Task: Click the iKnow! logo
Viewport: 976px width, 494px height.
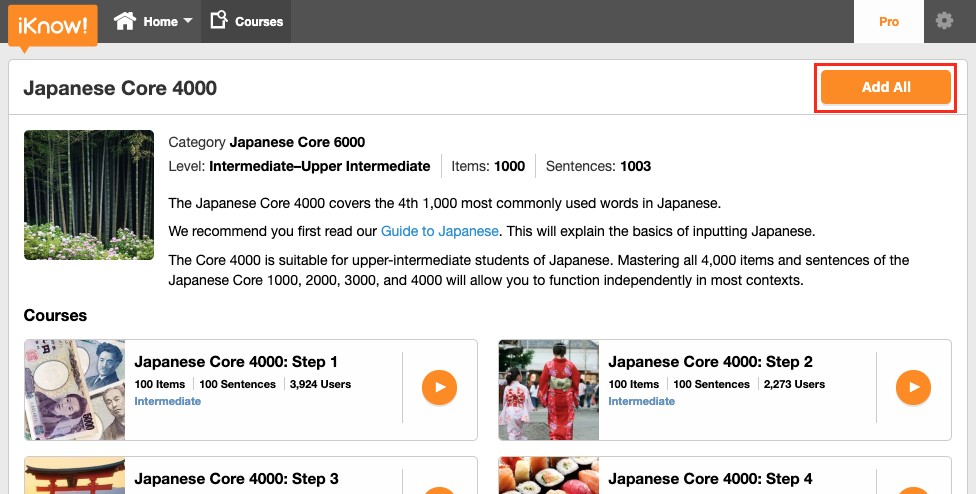Action: pyautogui.click(x=53, y=26)
